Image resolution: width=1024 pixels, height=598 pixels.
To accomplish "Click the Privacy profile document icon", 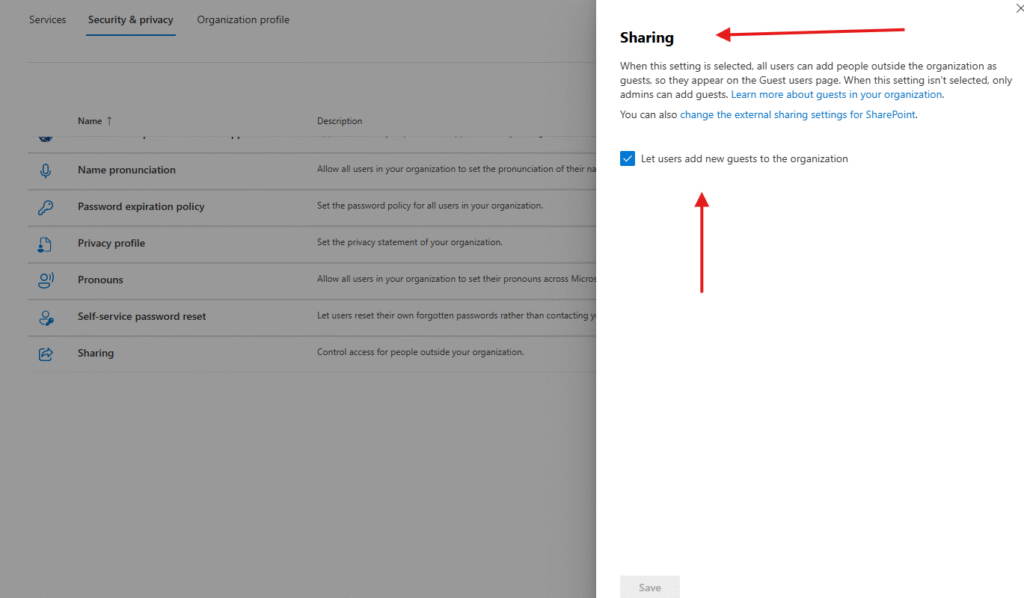I will click(x=46, y=243).
